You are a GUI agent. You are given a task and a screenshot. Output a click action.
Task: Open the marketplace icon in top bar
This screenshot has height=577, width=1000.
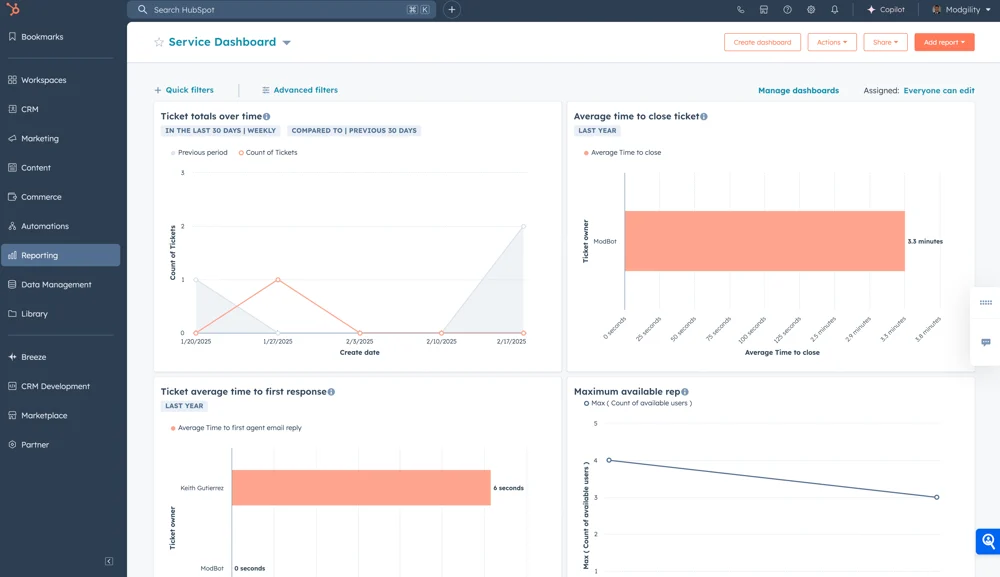point(763,10)
